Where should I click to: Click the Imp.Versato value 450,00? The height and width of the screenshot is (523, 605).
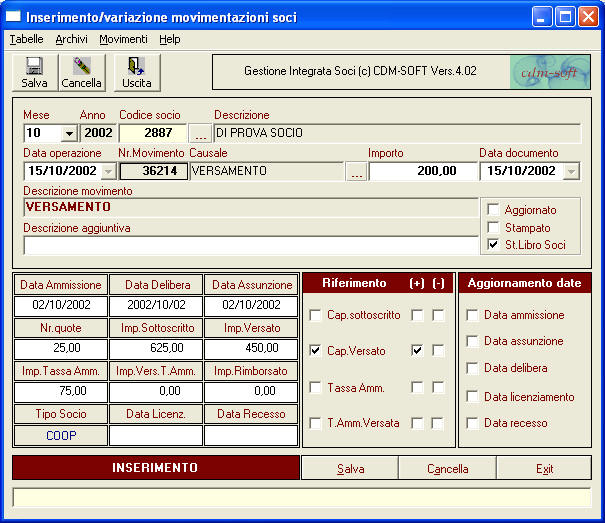click(x=251, y=349)
